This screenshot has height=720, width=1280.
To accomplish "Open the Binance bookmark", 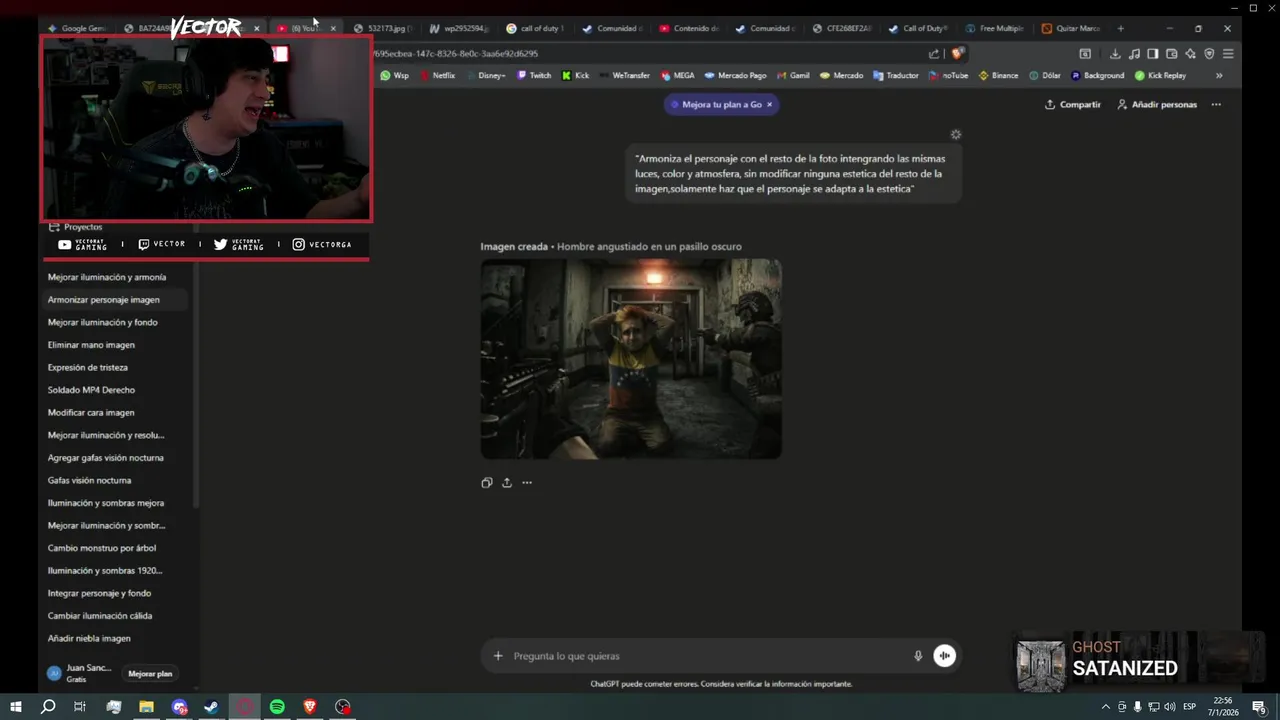I will [998, 75].
